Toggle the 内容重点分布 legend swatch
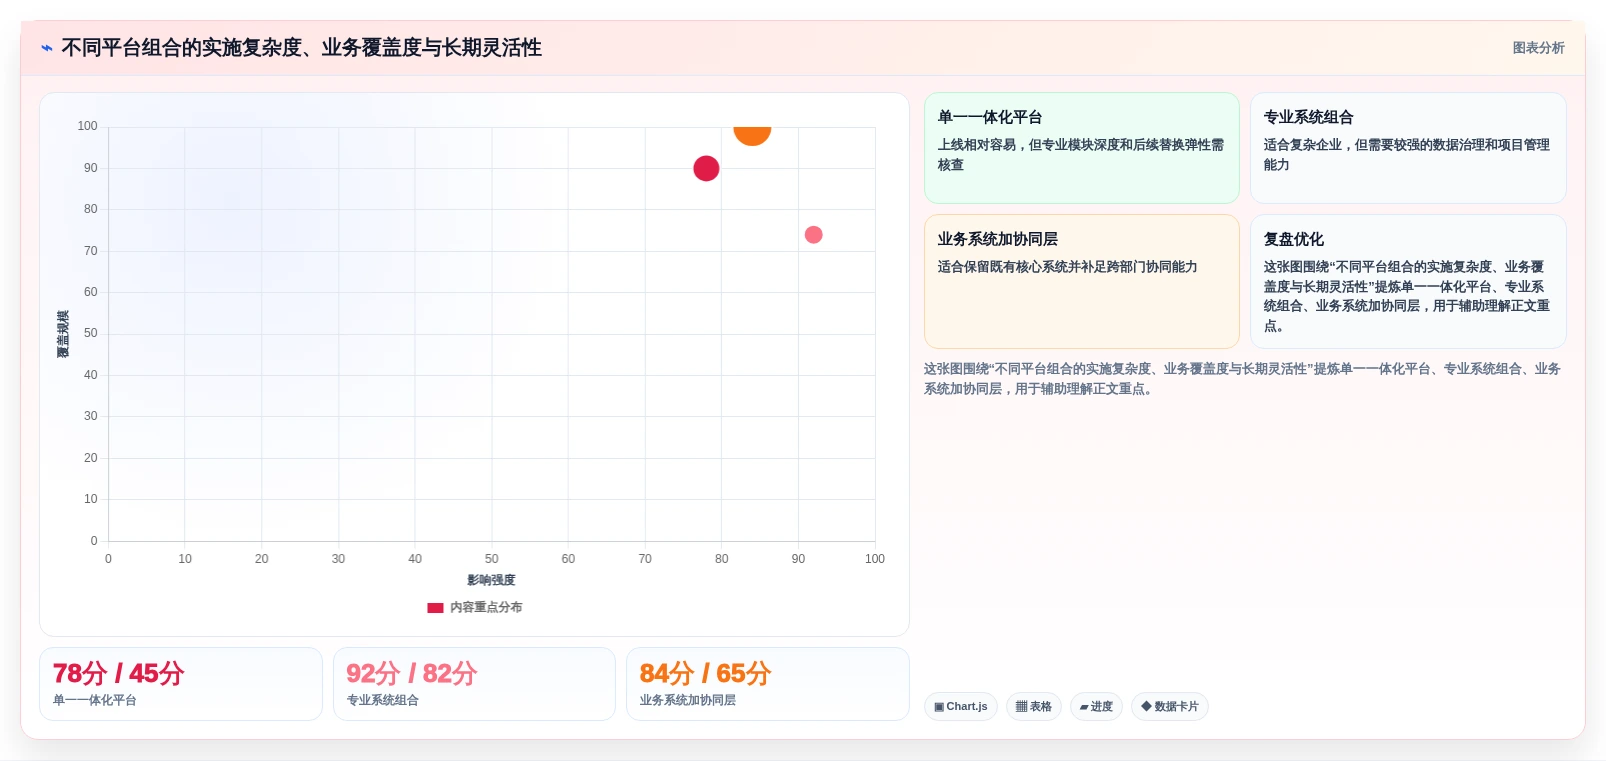 pyautogui.click(x=435, y=607)
